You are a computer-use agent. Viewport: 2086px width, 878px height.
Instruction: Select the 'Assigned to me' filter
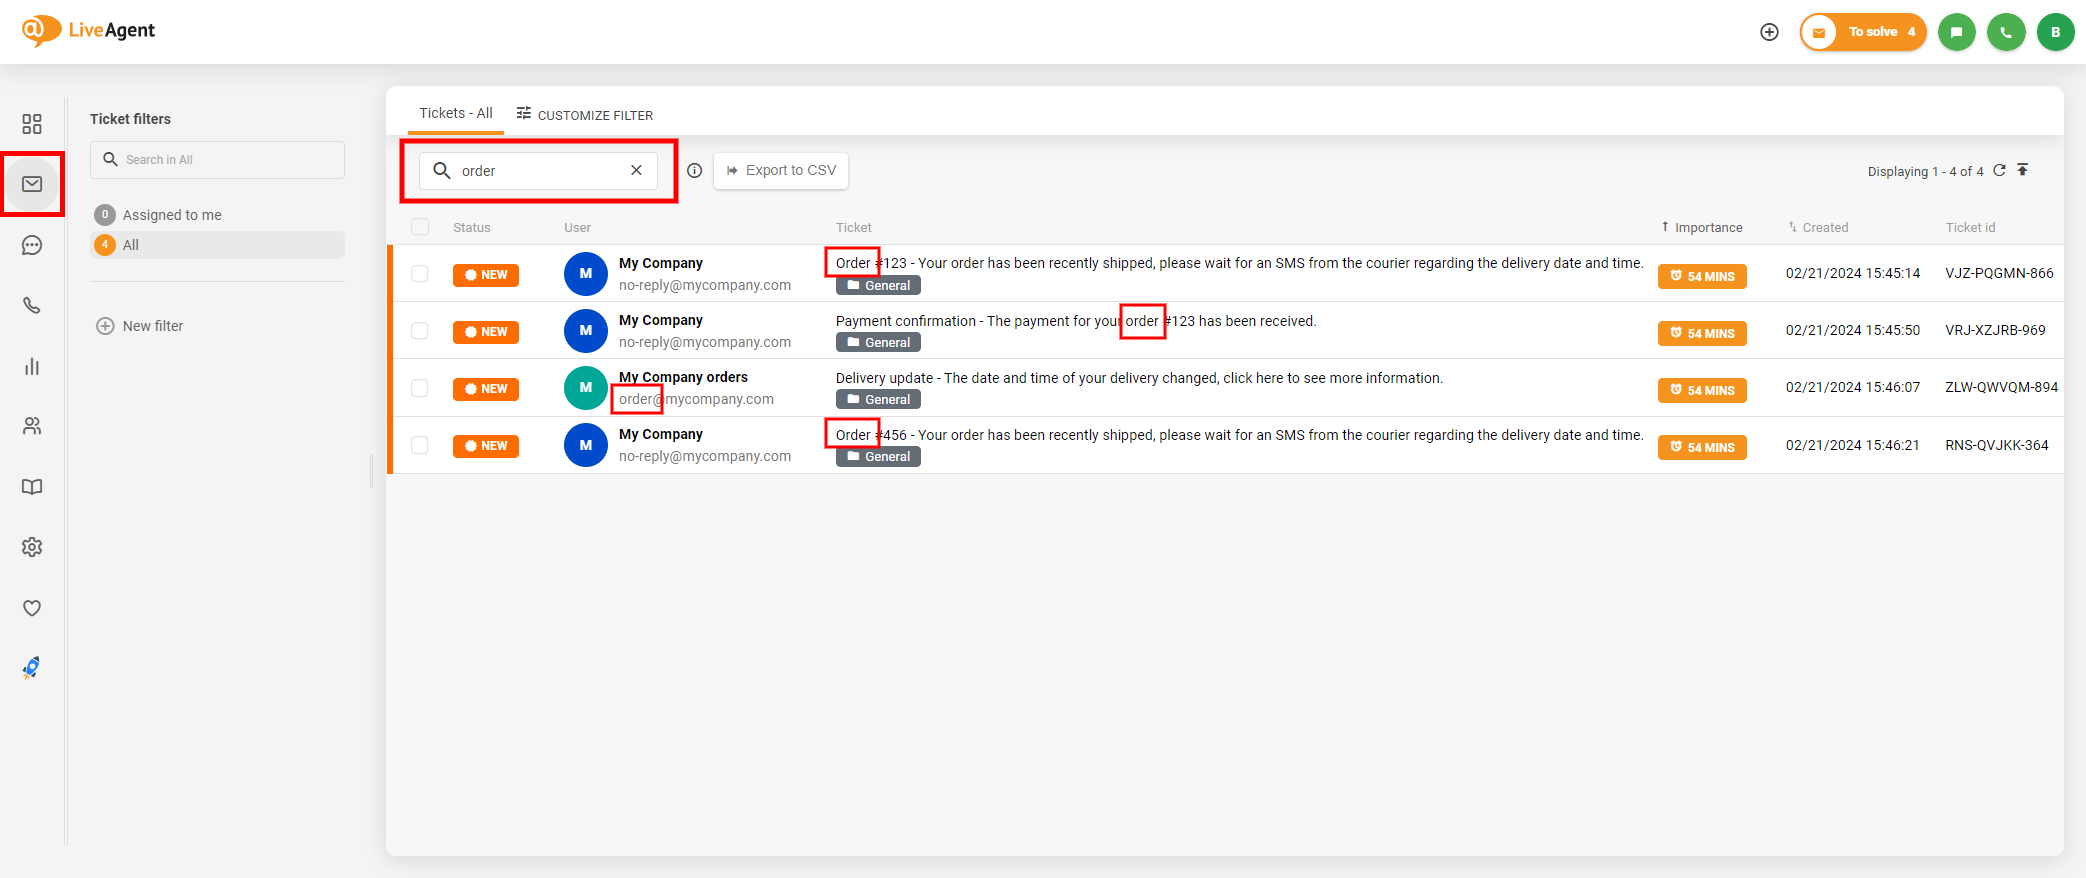172,215
